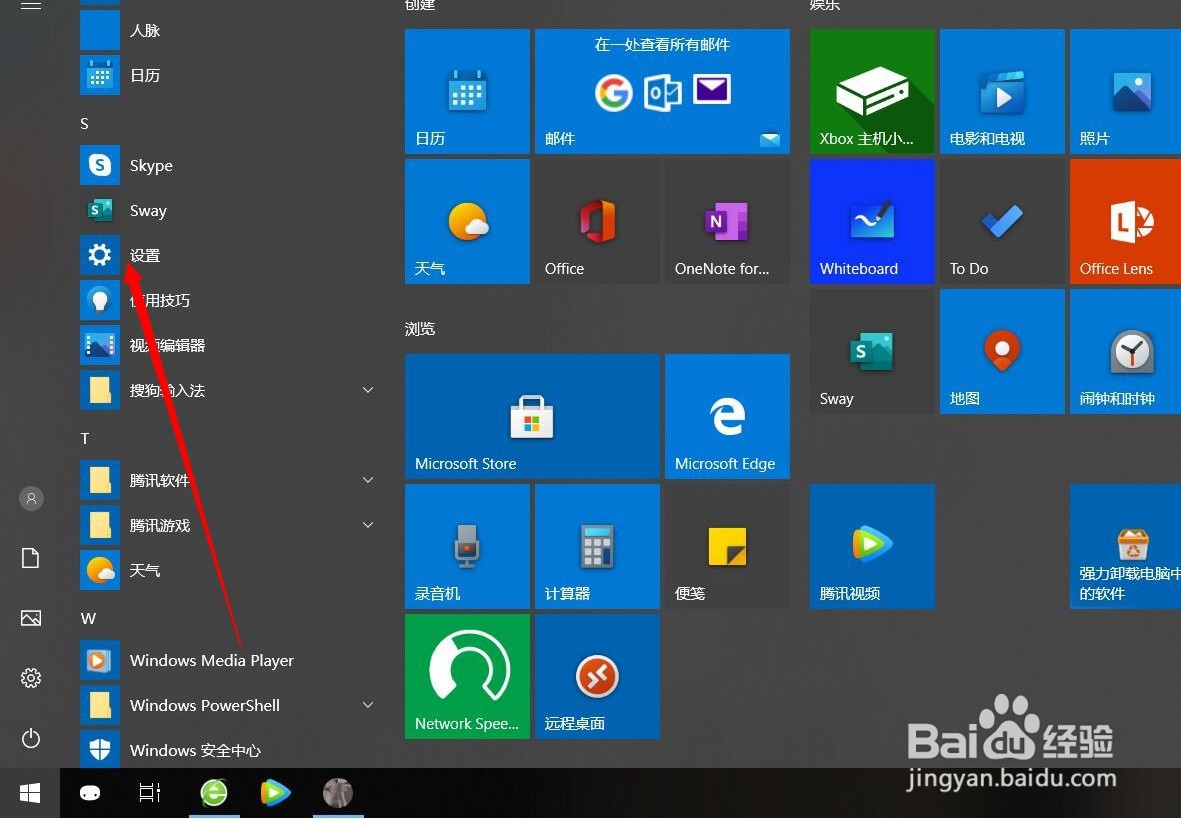Open the lightbulb tips app in list
Image resolution: width=1181 pixels, height=819 pixels.
[x=226, y=300]
